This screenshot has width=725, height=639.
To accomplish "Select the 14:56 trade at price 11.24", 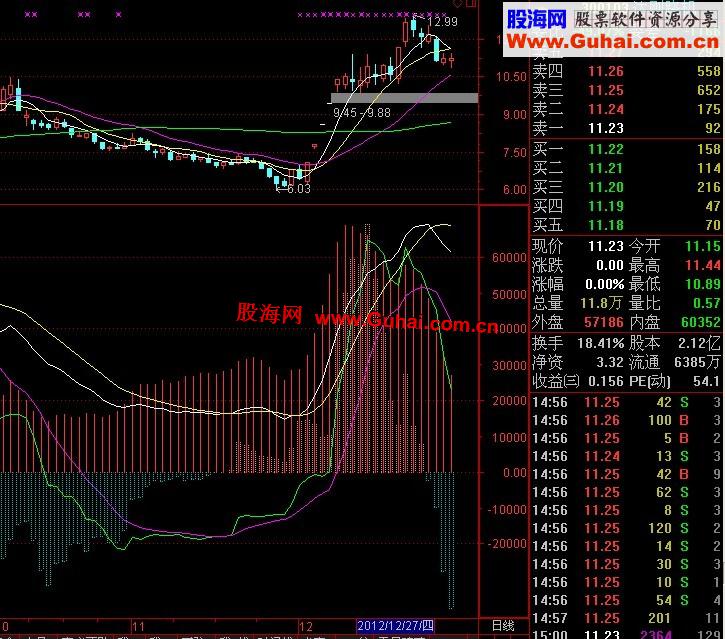I will pos(626,456).
